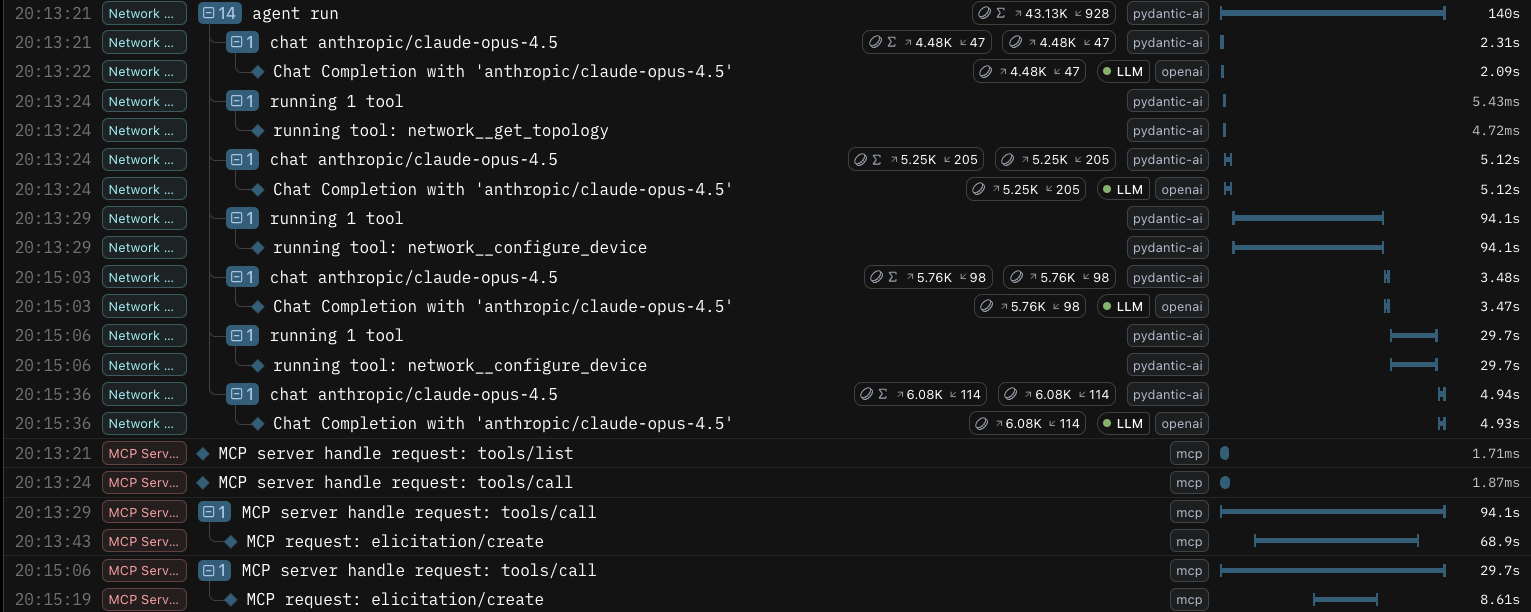Click the 1.87ms duration value
This screenshot has height=612, width=1531.
[1496, 482]
